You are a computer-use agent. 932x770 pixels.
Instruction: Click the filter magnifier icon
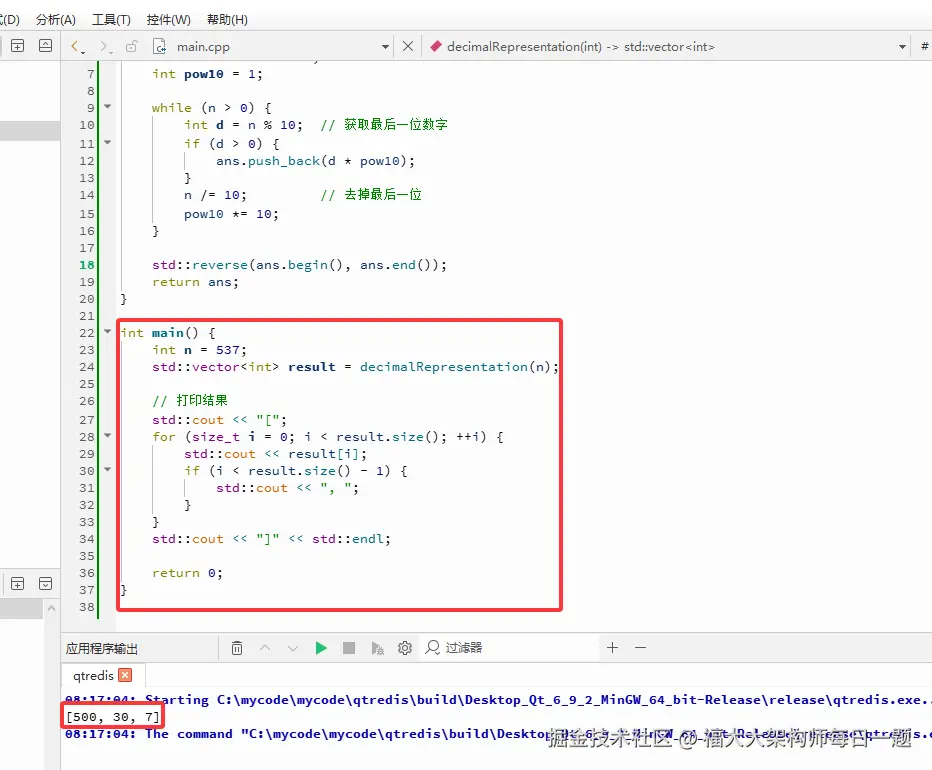point(433,647)
